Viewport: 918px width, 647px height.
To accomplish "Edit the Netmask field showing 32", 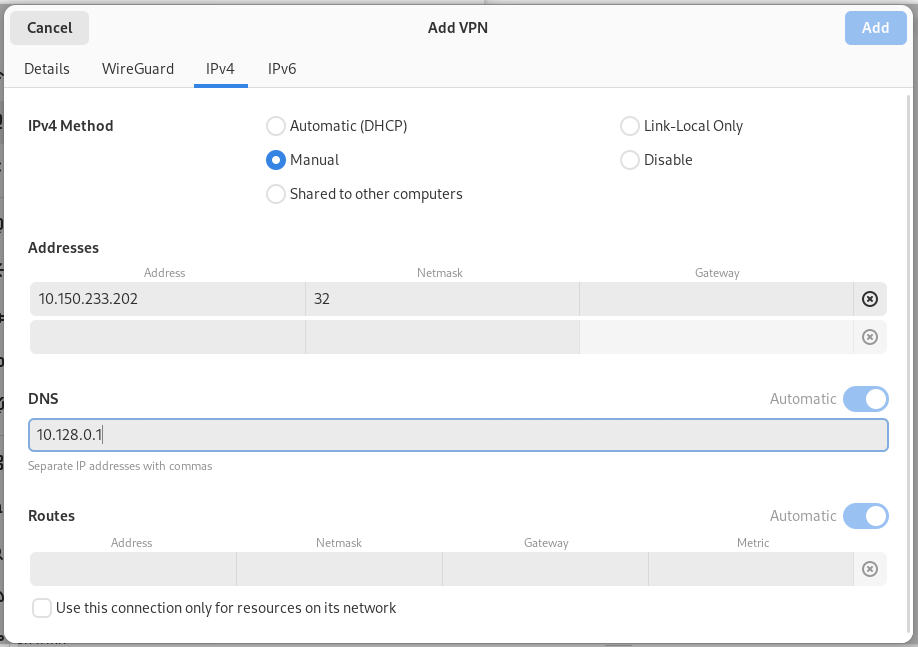I will coord(442,299).
